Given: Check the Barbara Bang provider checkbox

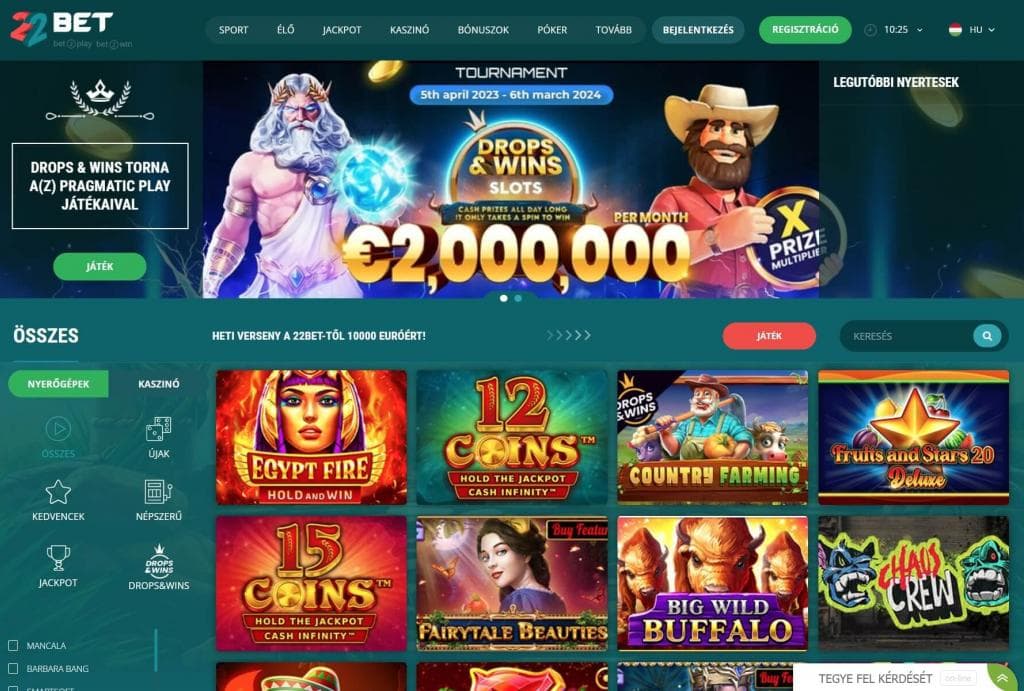Looking at the screenshot, I should coord(13,668).
